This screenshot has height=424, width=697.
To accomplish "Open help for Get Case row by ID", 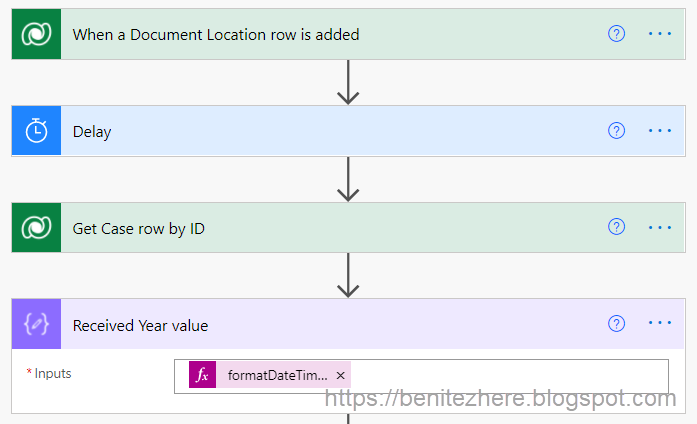I will click(616, 227).
